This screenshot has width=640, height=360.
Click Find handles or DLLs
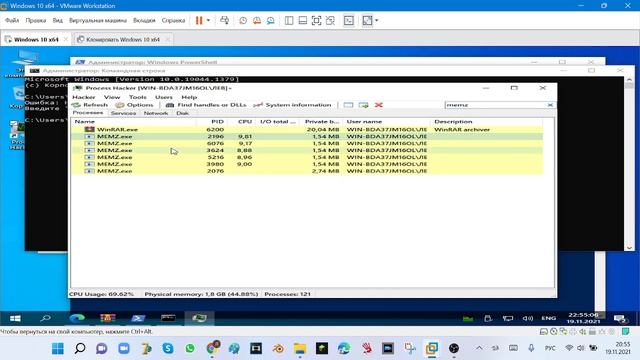pyautogui.click(x=206, y=105)
